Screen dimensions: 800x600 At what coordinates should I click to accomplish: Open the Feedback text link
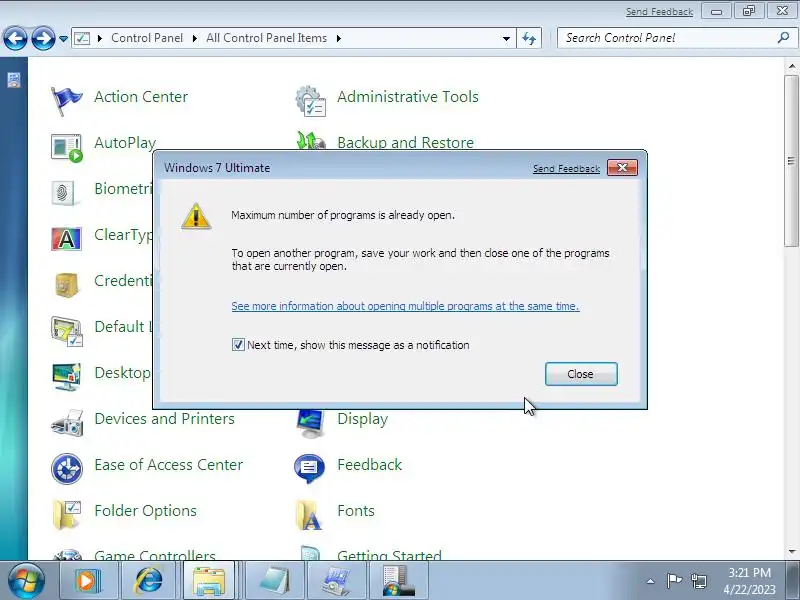coord(369,465)
